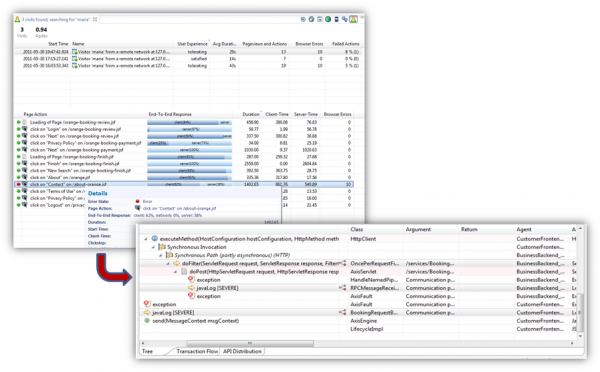Screen dimensions: 600x372
Task: Click green status dot of "Logout" action
Action: coord(18,205)
